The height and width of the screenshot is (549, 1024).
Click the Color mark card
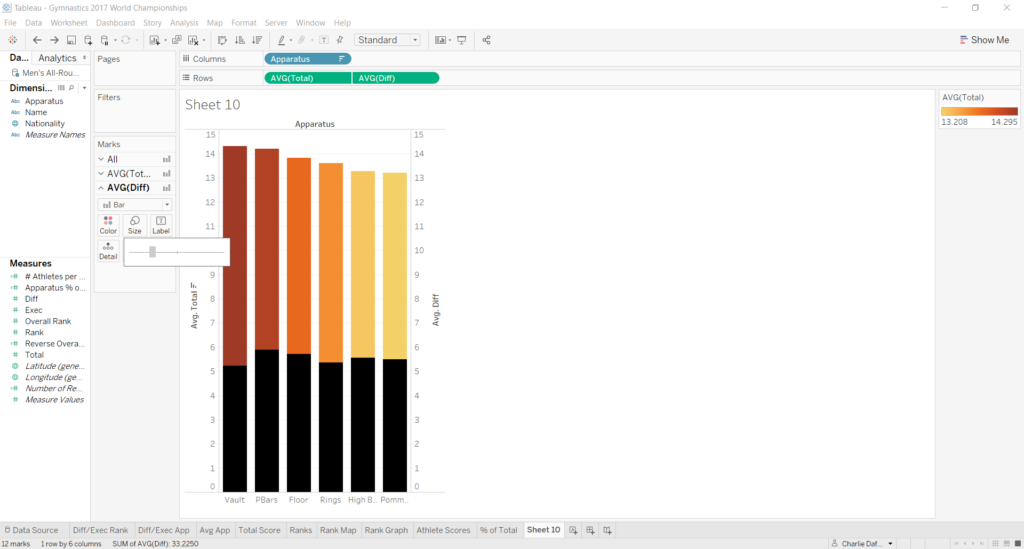click(x=108, y=225)
